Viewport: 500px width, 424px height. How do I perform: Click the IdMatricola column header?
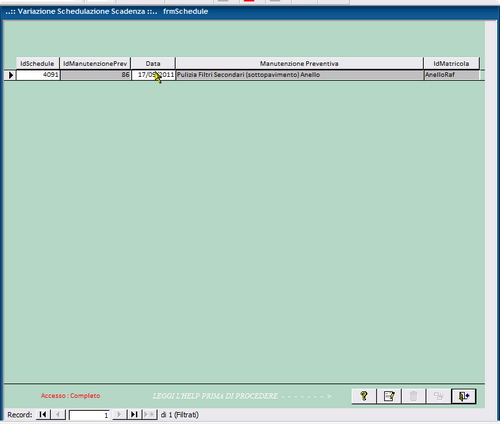point(451,63)
